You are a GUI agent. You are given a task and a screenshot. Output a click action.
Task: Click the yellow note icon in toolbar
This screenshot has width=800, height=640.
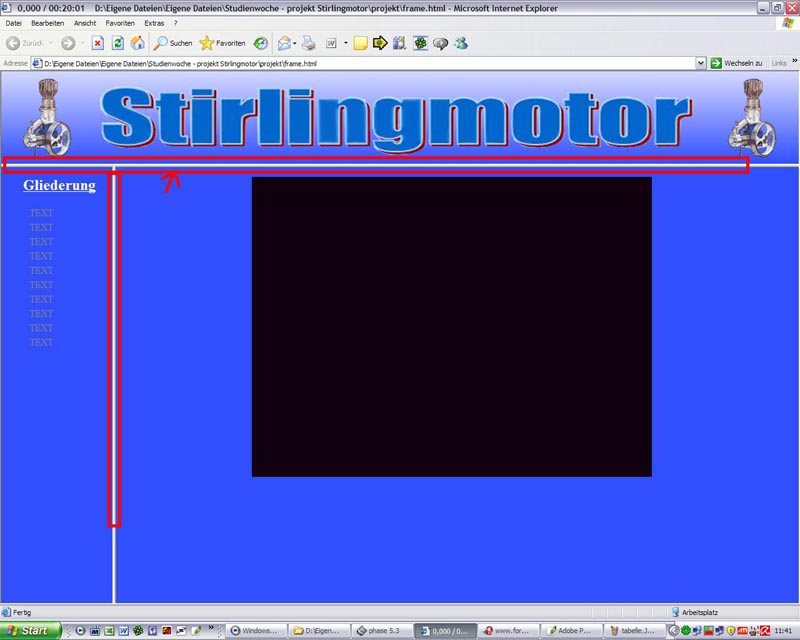pos(361,43)
